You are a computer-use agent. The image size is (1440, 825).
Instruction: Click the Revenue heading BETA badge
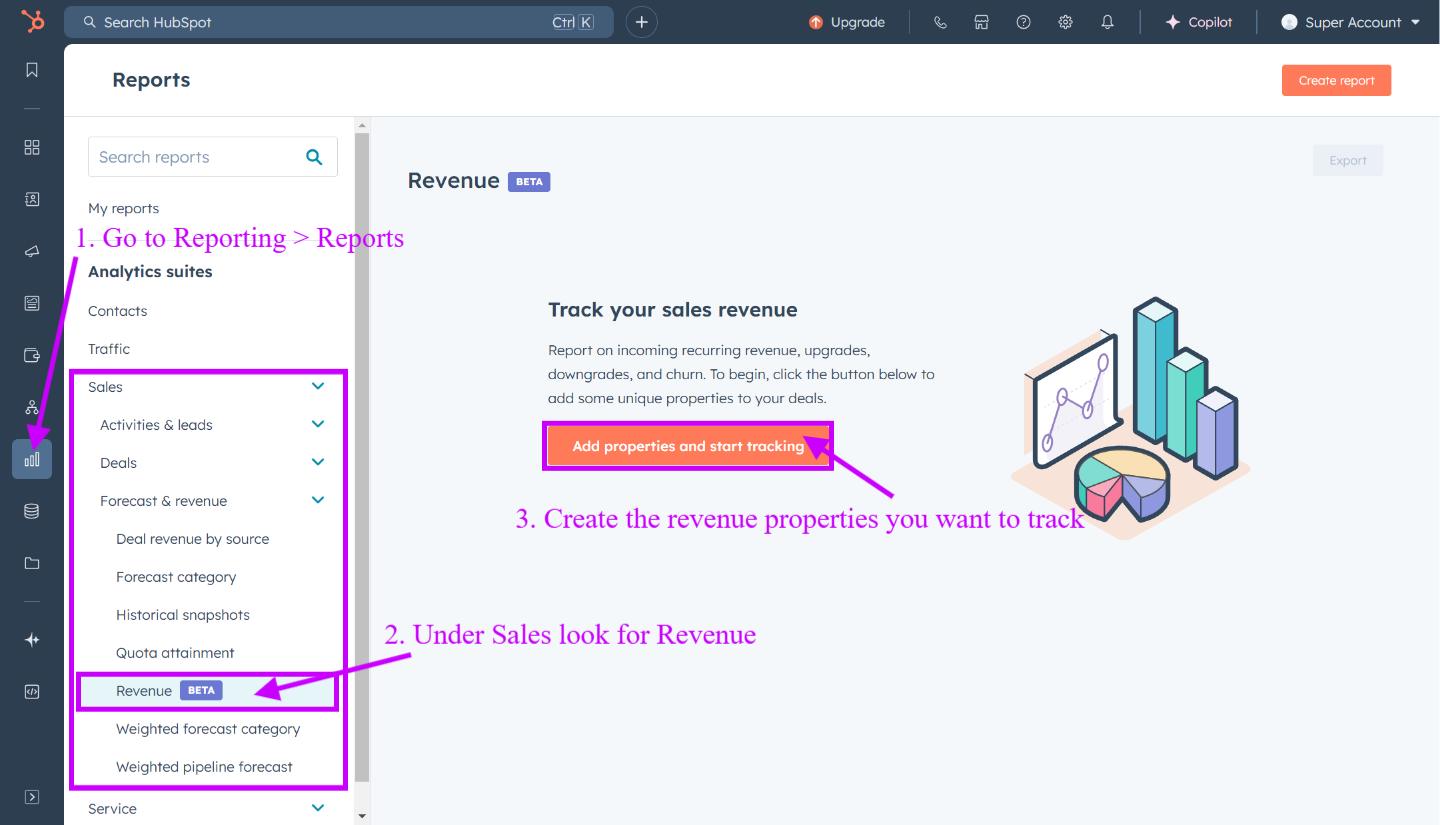529,182
